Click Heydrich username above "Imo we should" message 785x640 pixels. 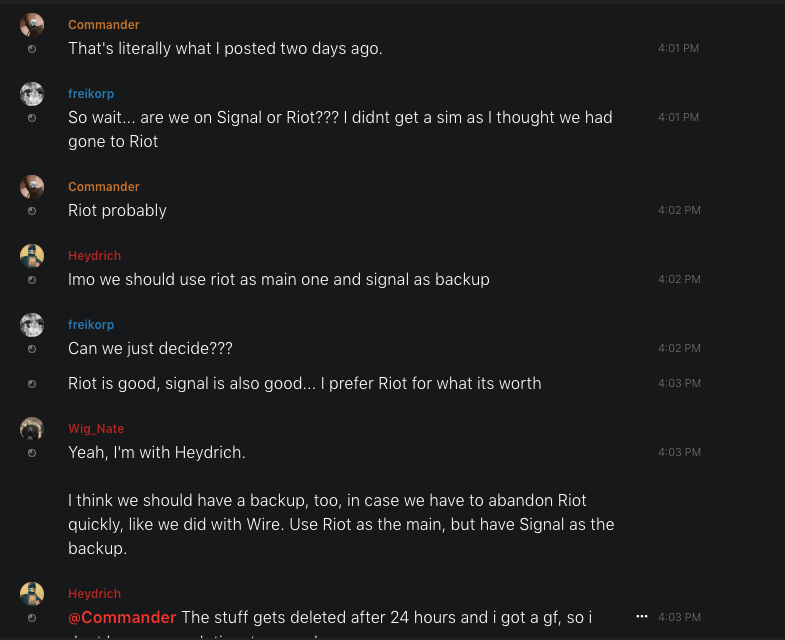(94, 256)
